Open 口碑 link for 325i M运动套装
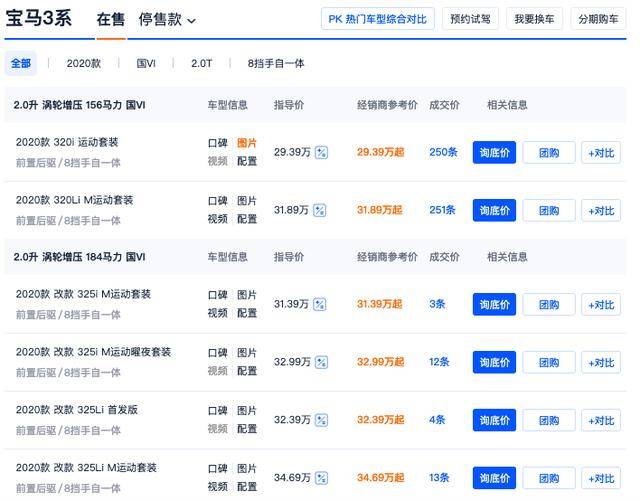Image resolution: width=640 pixels, height=501 pixels. pyautogui.click(x=218, y=295)
